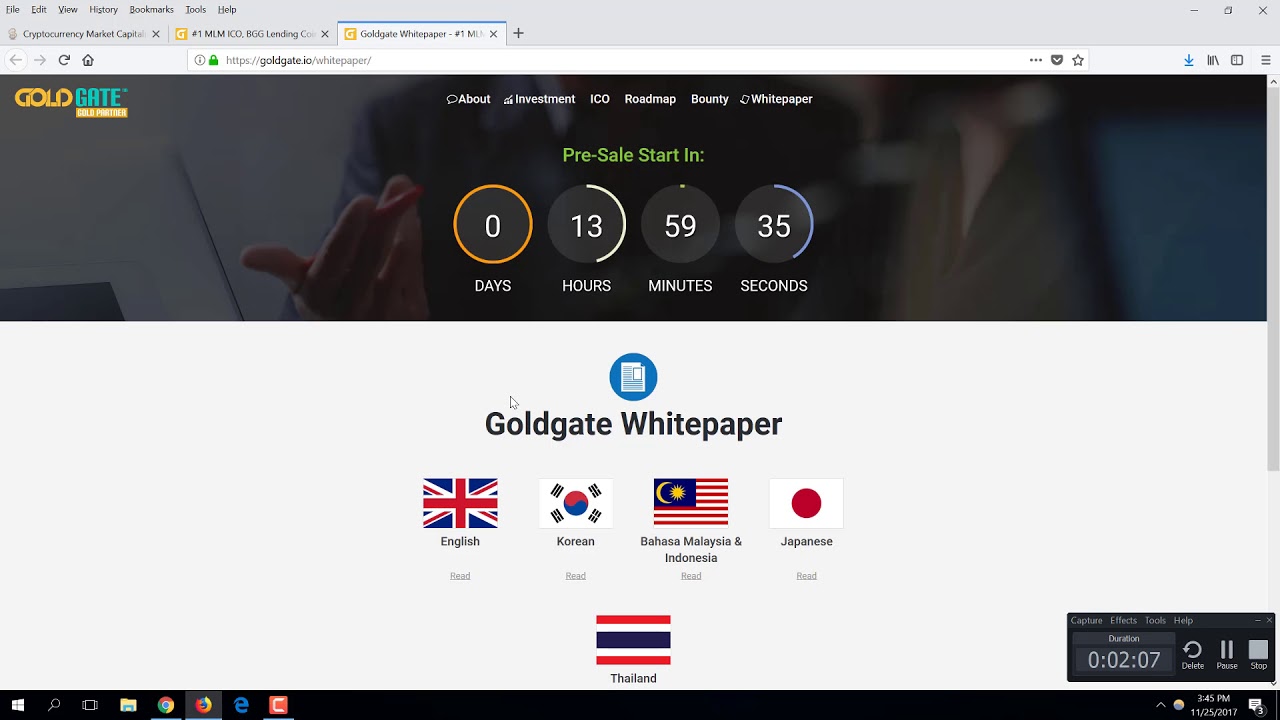Pause the screen recording

coord(1227,655)
